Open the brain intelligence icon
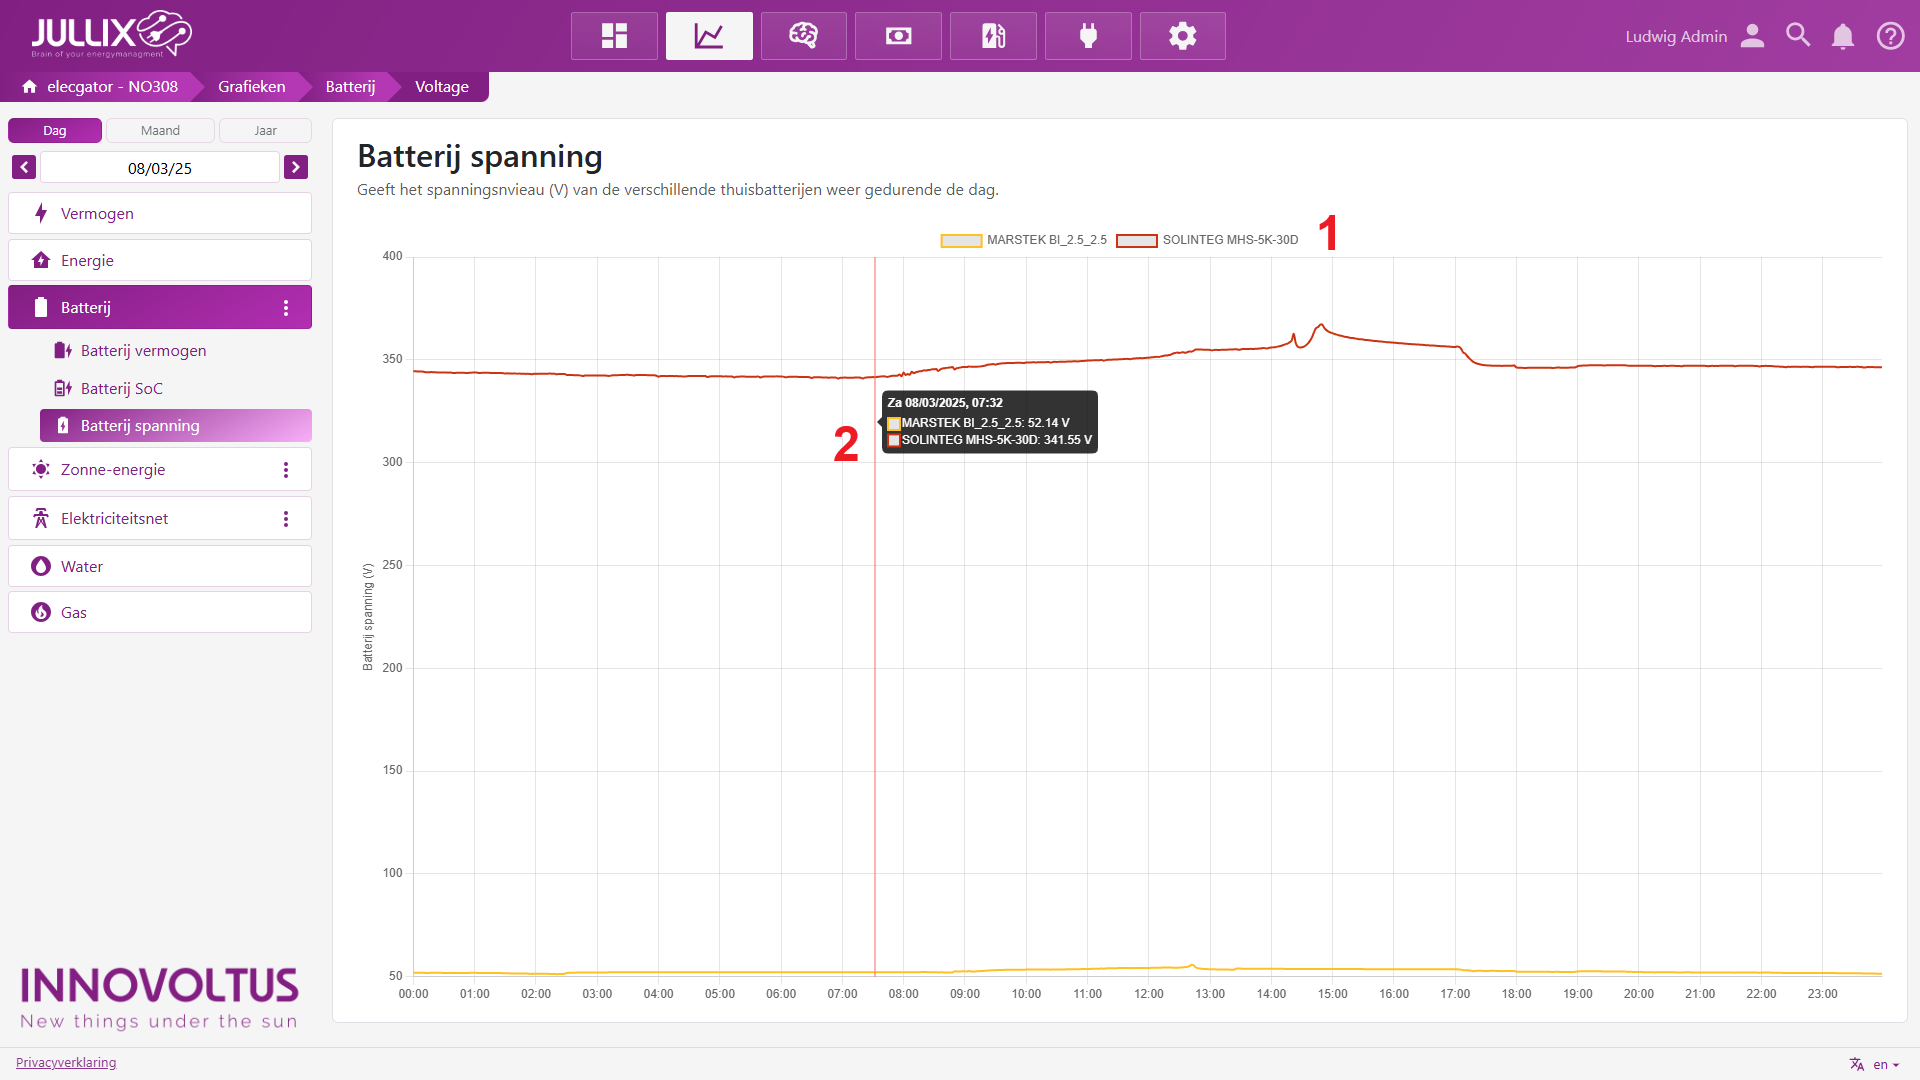This screenshot has width=1920, height=1080. 803,36
